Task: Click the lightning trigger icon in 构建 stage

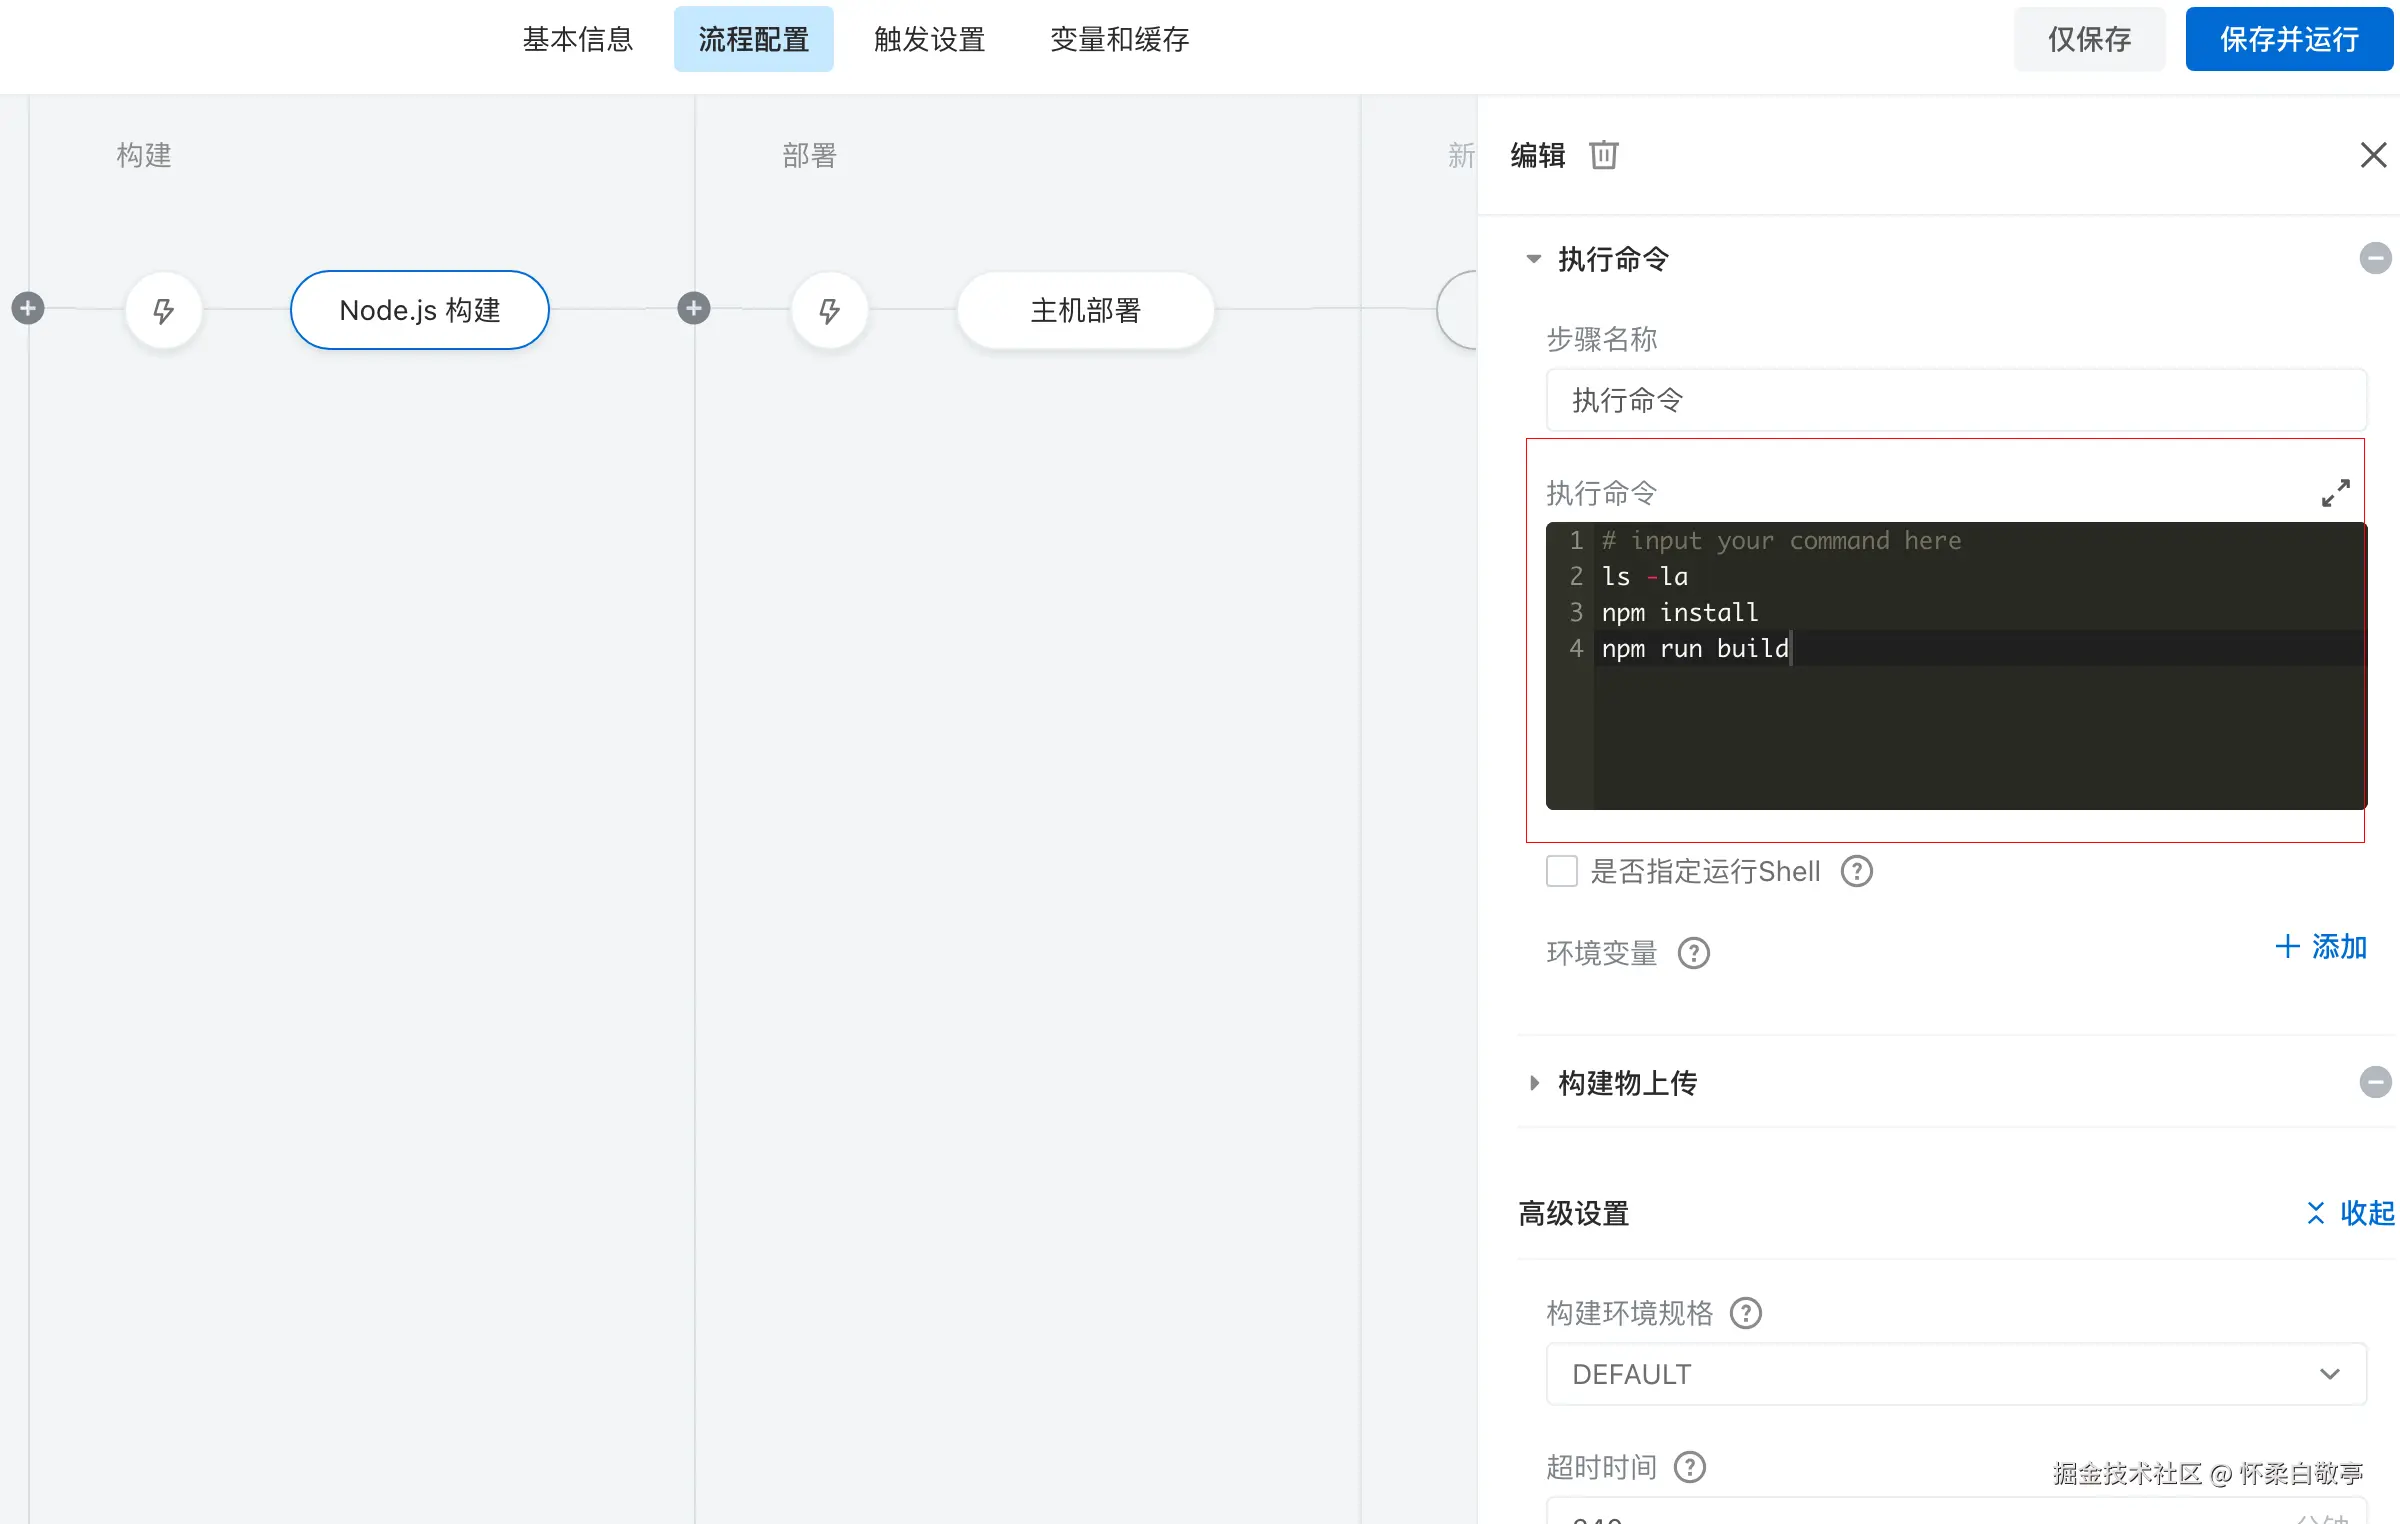Action: (x=164, y=310)
